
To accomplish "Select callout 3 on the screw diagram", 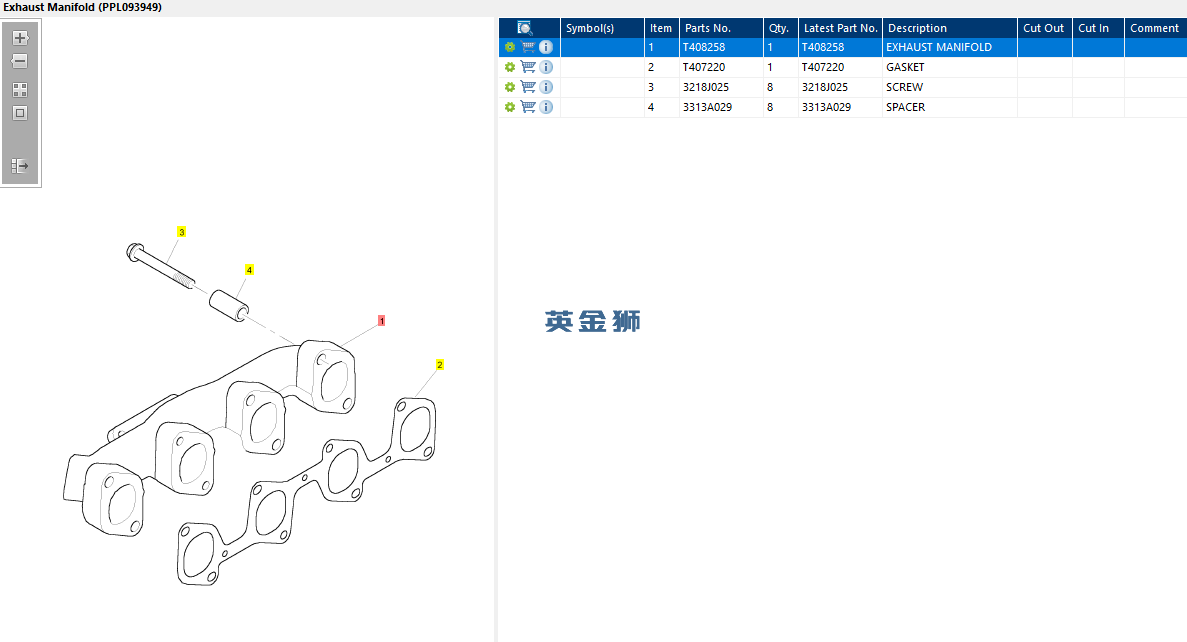I will (x=181, y=232).
